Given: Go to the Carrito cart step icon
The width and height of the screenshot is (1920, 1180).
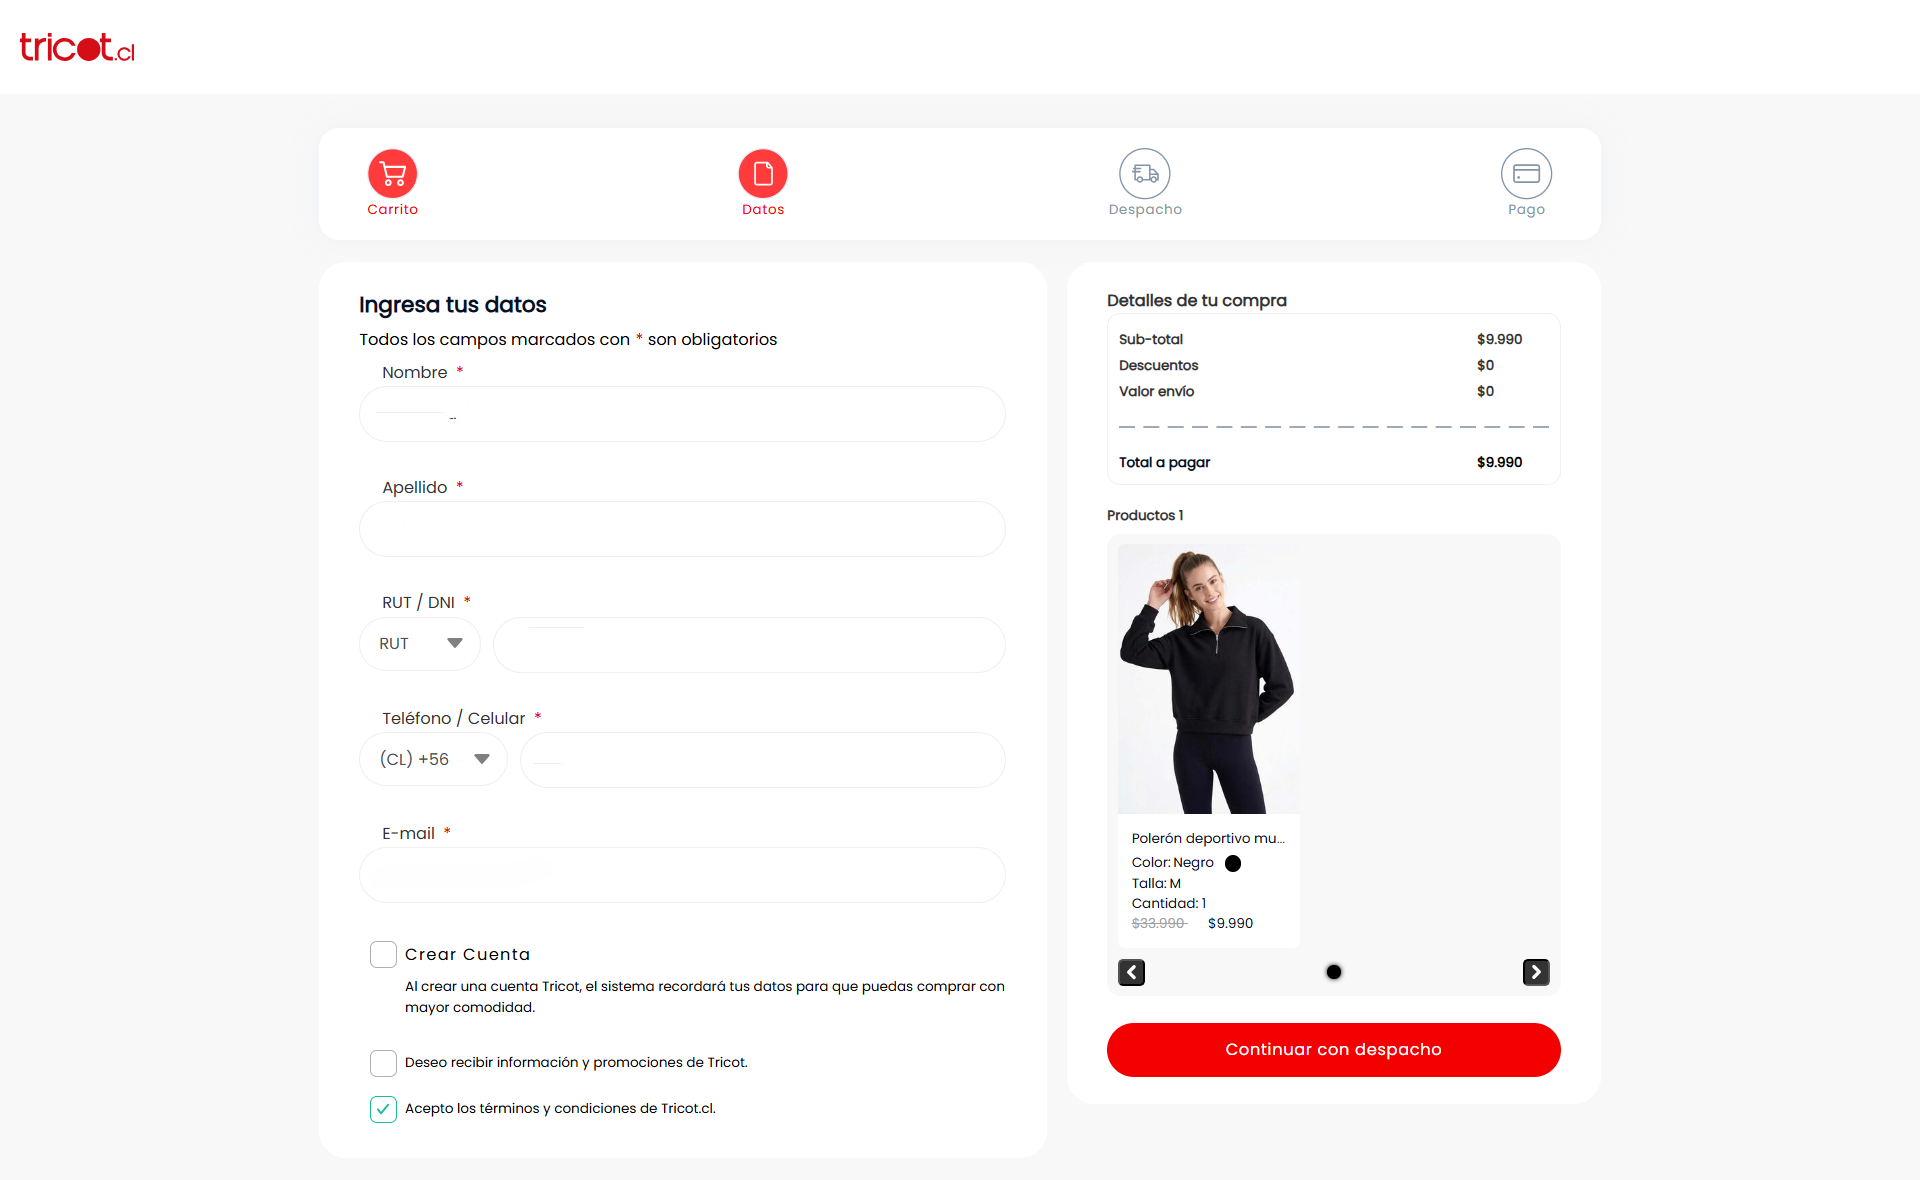Looking at the screenshot, I should click(392, 174).
